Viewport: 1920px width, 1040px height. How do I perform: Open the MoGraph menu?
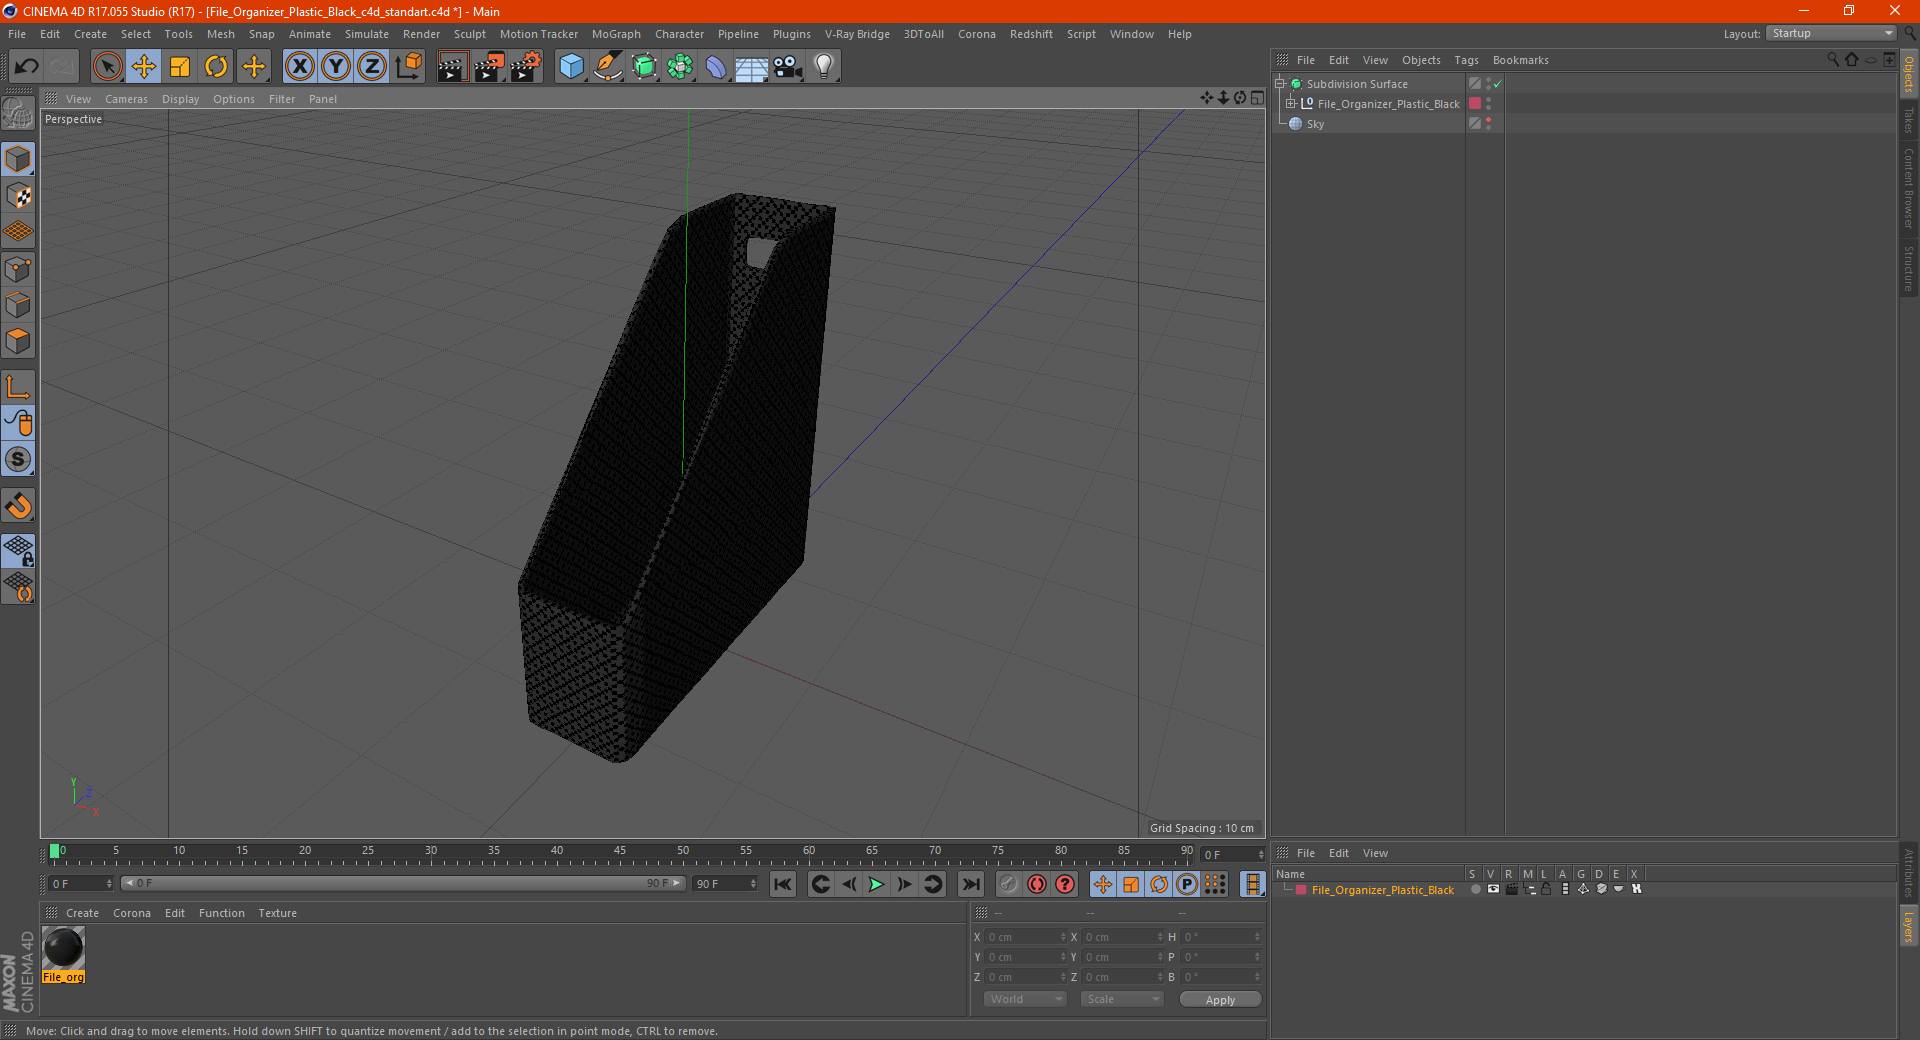(616, 34)
